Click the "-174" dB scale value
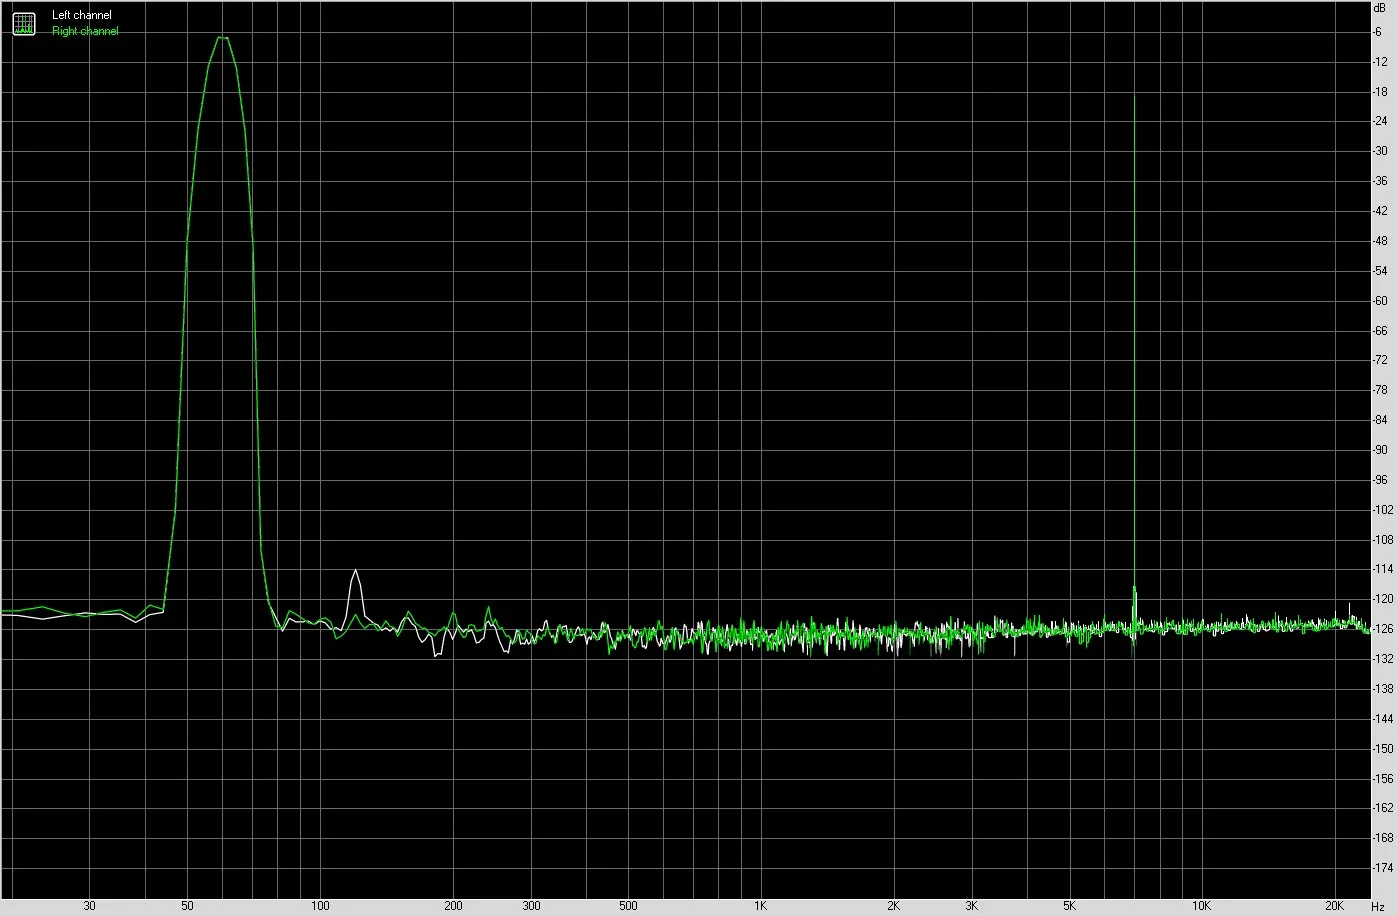 click(x=1383, y=868)
